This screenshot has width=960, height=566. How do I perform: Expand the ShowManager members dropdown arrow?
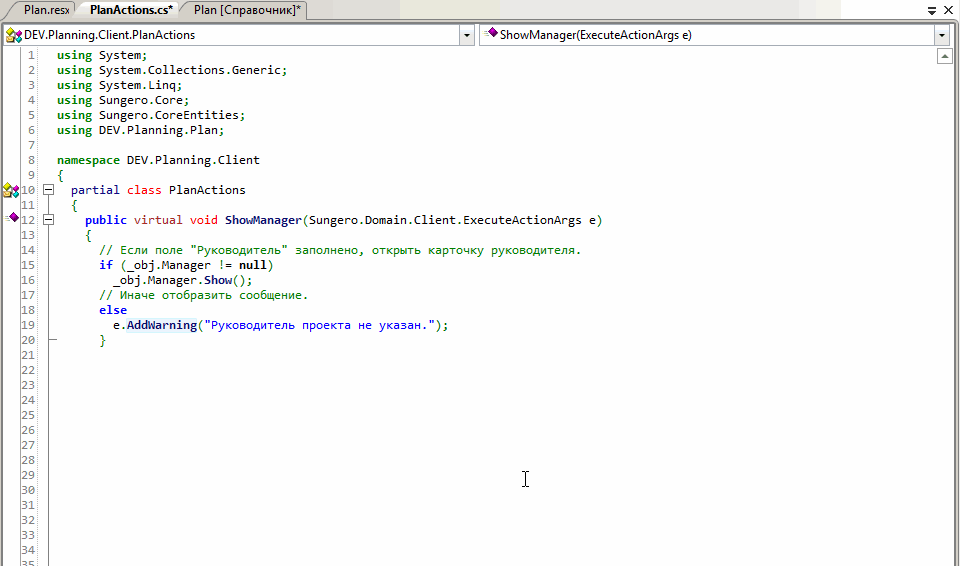click(941, 35)
